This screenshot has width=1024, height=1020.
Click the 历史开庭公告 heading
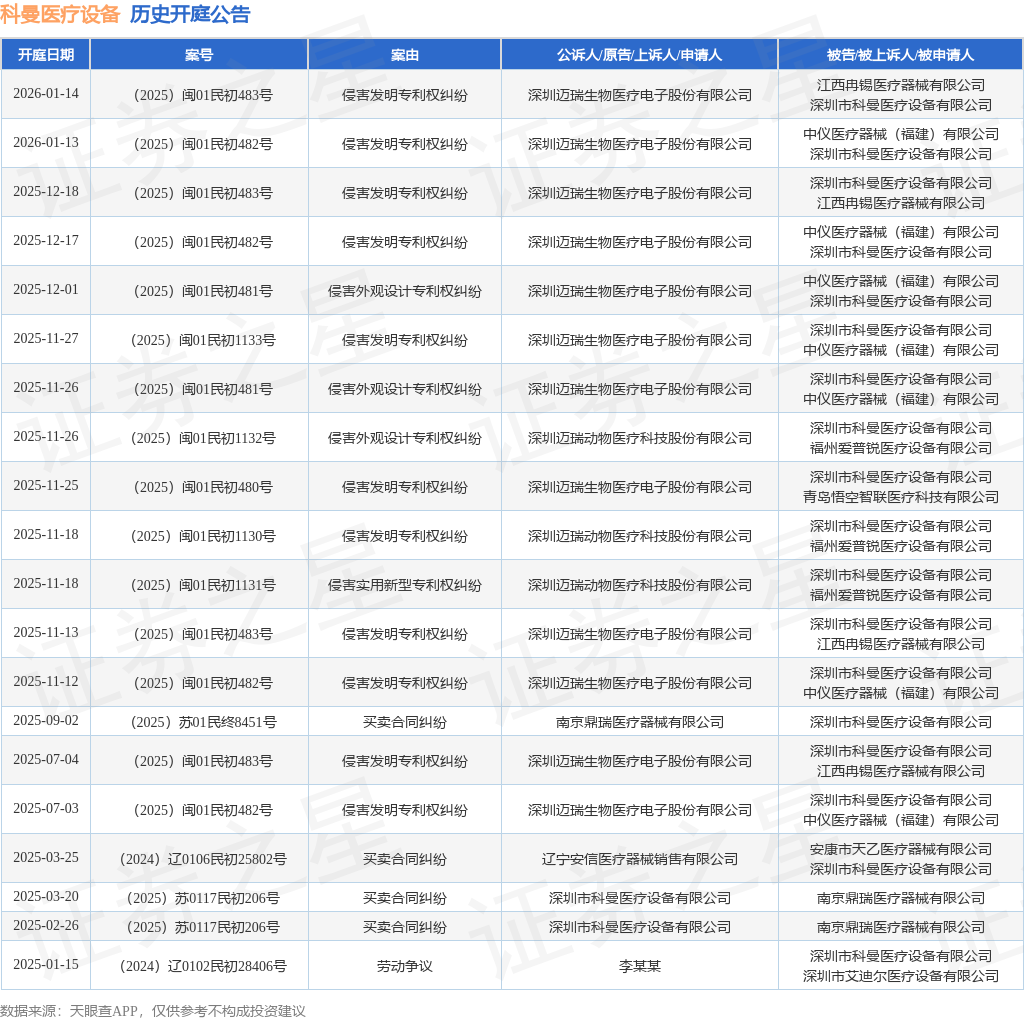tap(190, 14)
